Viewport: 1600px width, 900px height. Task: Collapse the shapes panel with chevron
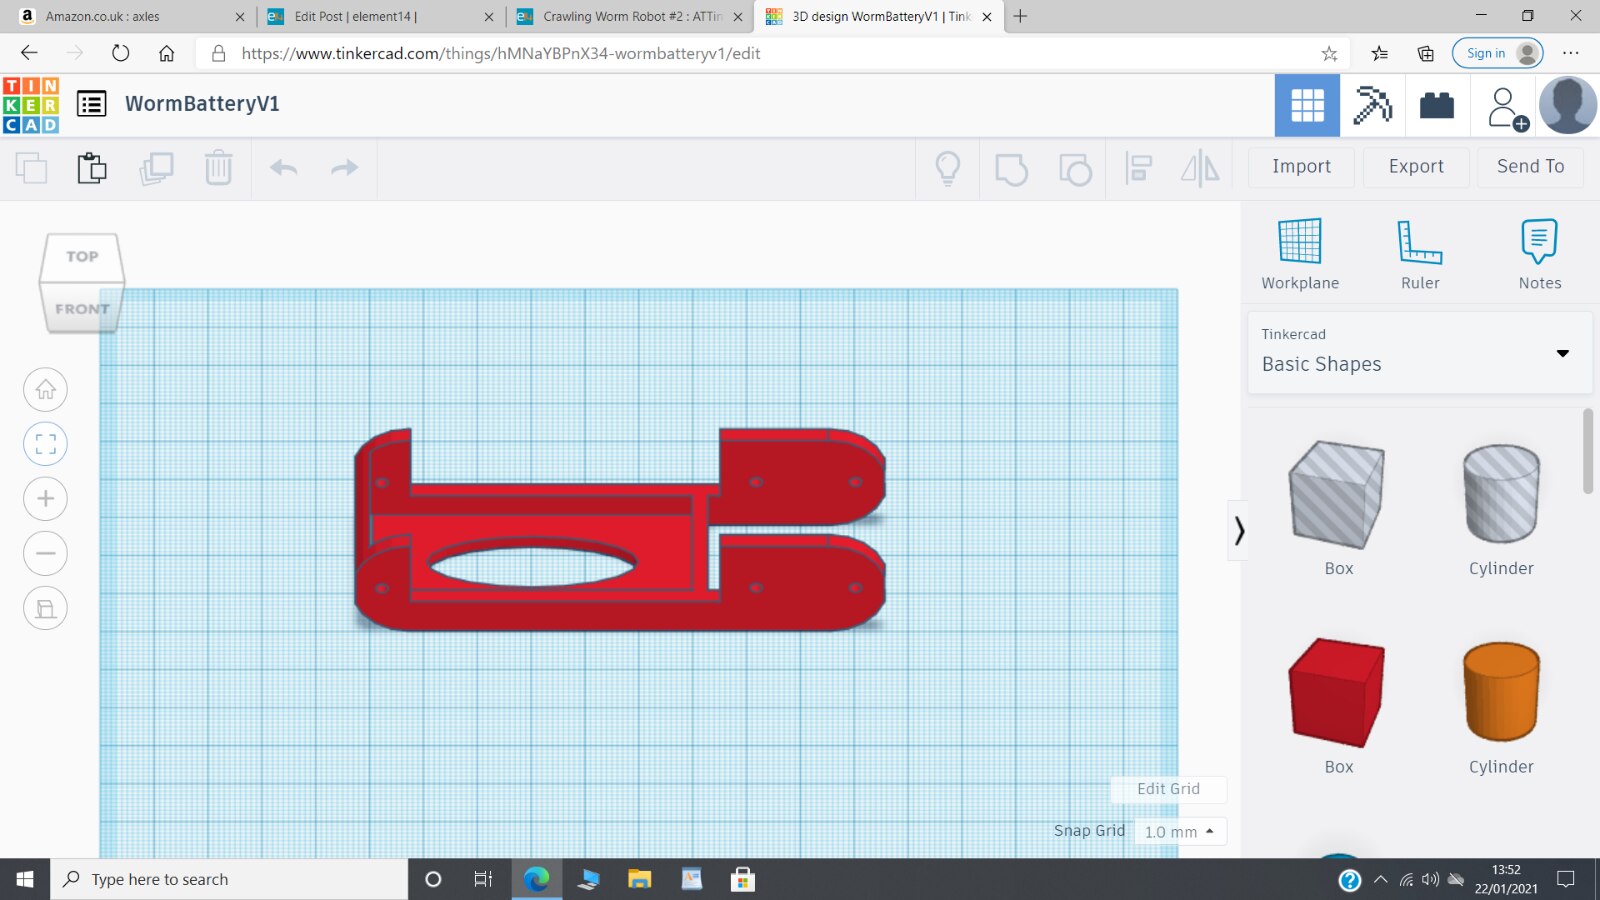pyautogui.click(x=1239, y=530)
